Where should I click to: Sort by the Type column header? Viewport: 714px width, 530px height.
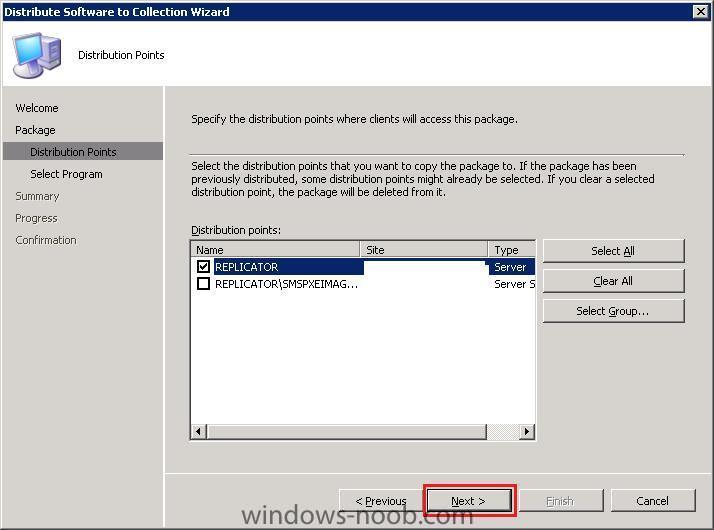(512, 250)
